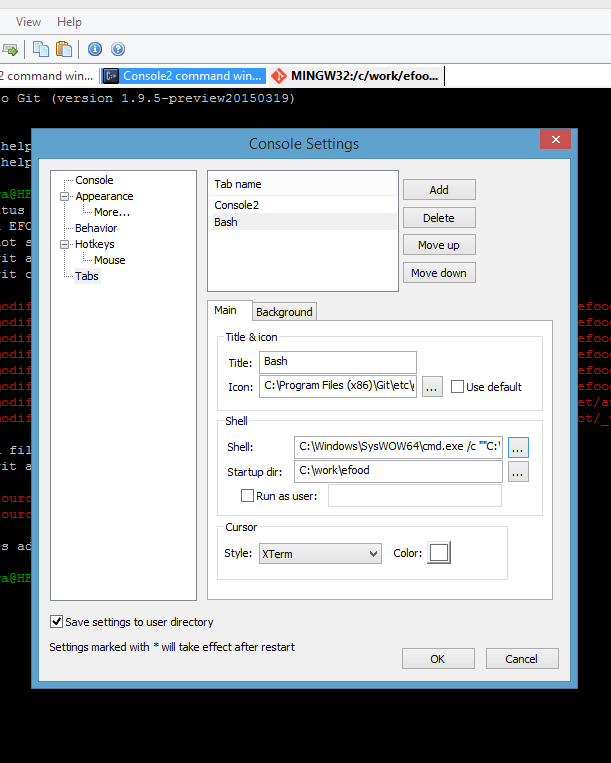Open the cursor Style dropdown

pos(320,554)
